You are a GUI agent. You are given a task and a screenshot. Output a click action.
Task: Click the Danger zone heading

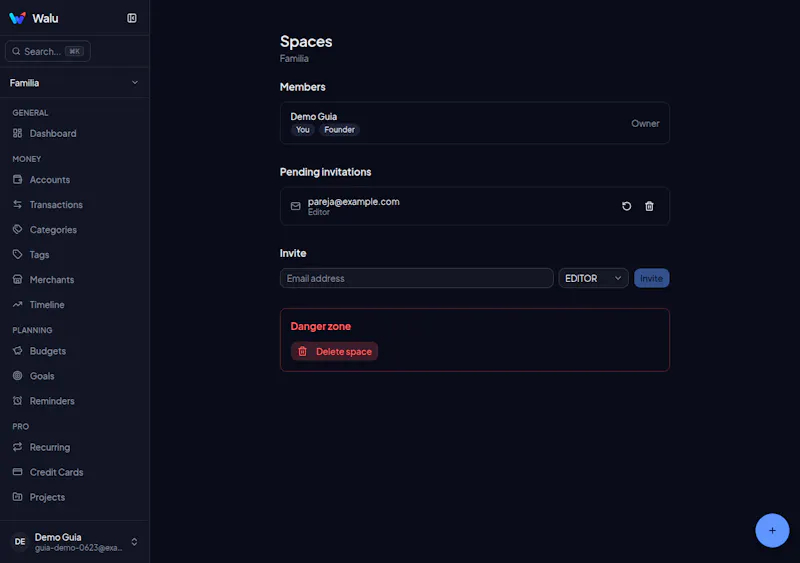(x=320, y=326)
